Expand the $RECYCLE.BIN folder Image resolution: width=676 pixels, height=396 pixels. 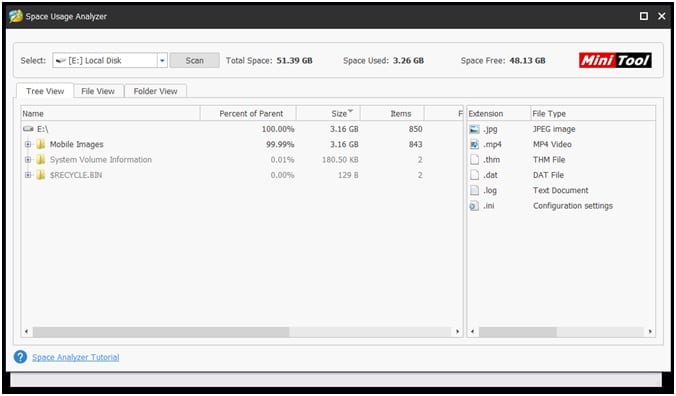coord(28,175)
